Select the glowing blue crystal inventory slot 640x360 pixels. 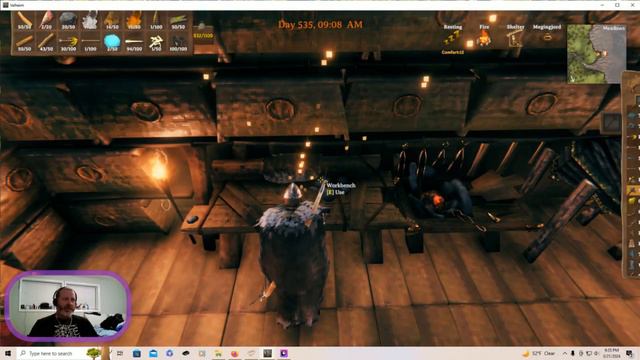point(112,42)
